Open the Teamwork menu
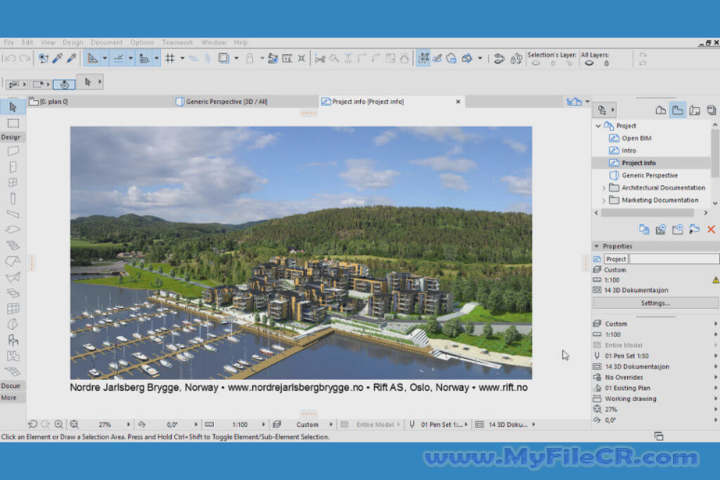Screen dimensions: 720x480 177,42
